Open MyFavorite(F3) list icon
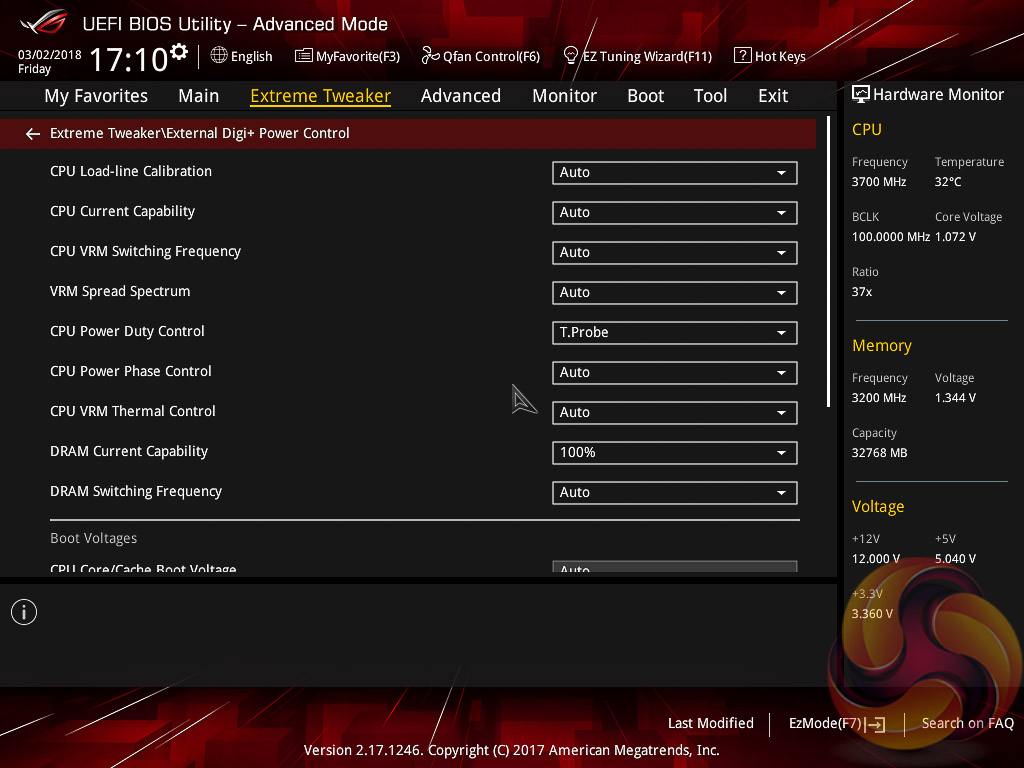 (x=304, y=56)
